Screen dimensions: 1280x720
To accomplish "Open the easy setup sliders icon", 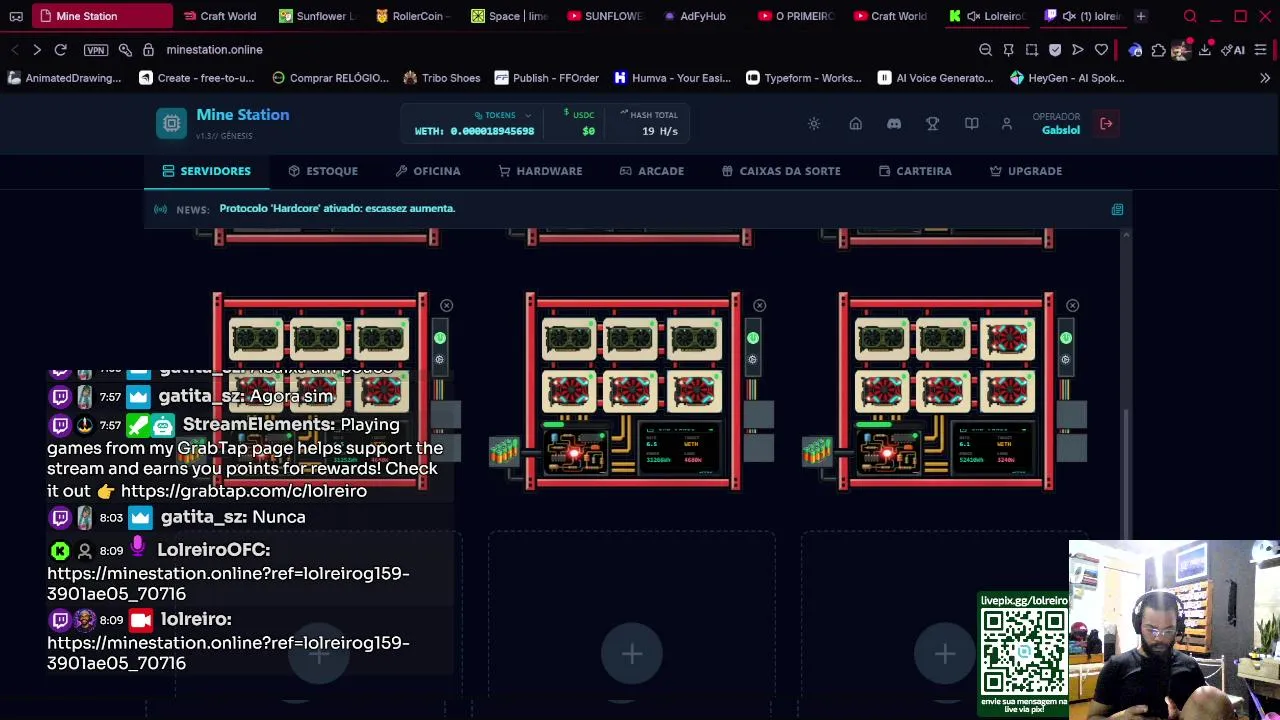I will [1260, 49].
